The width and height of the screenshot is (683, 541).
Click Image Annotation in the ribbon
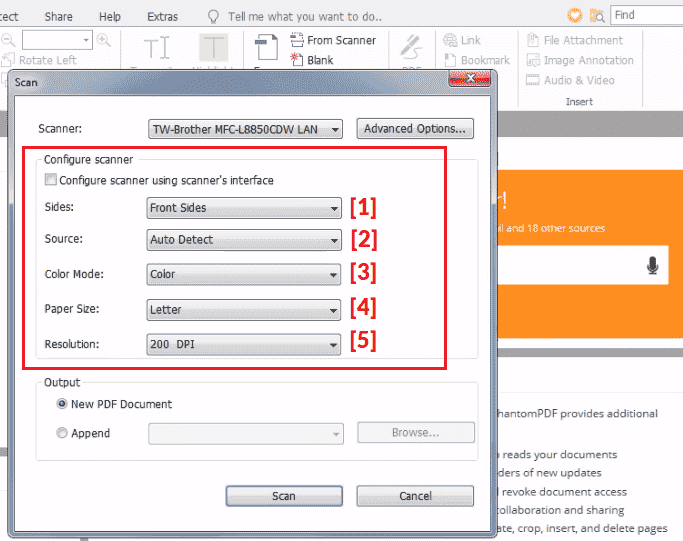click(x=580, y=60)
